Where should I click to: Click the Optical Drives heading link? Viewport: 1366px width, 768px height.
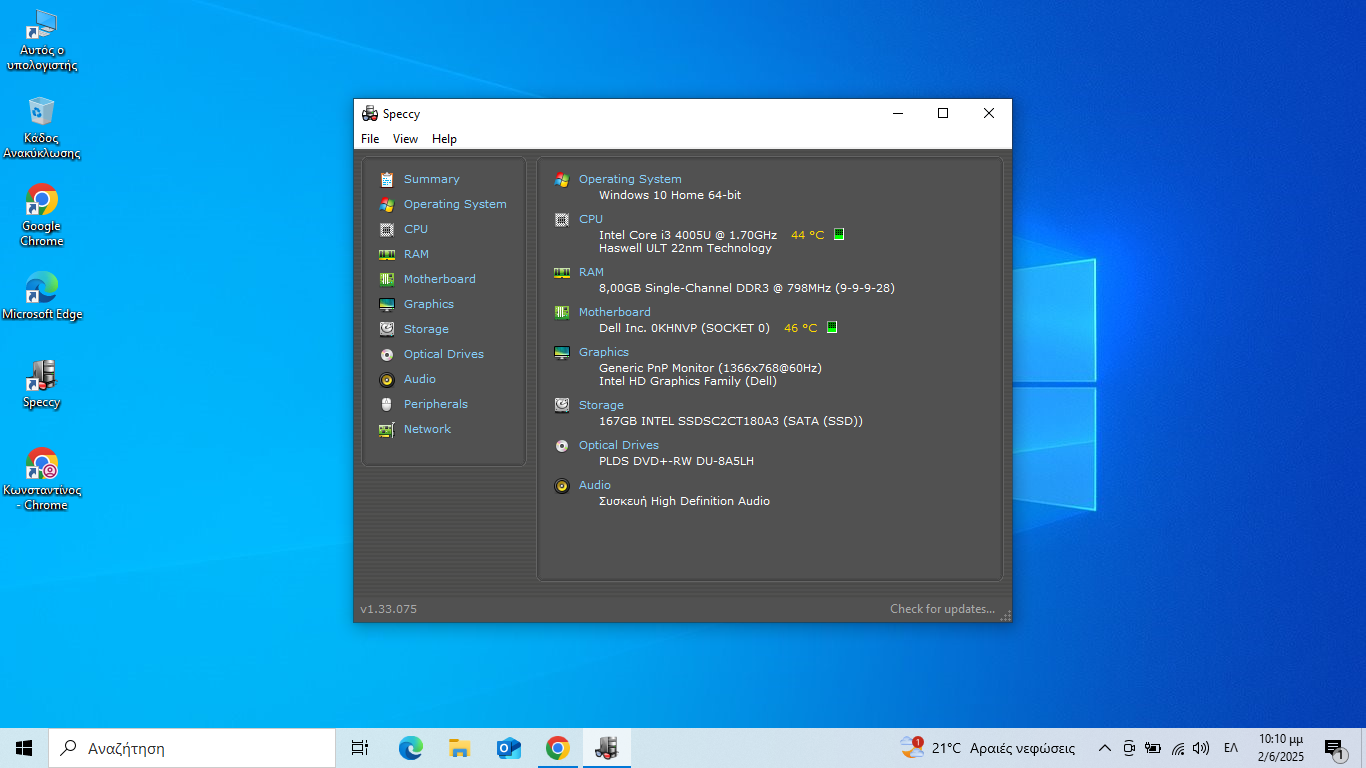tap(618, 445)
